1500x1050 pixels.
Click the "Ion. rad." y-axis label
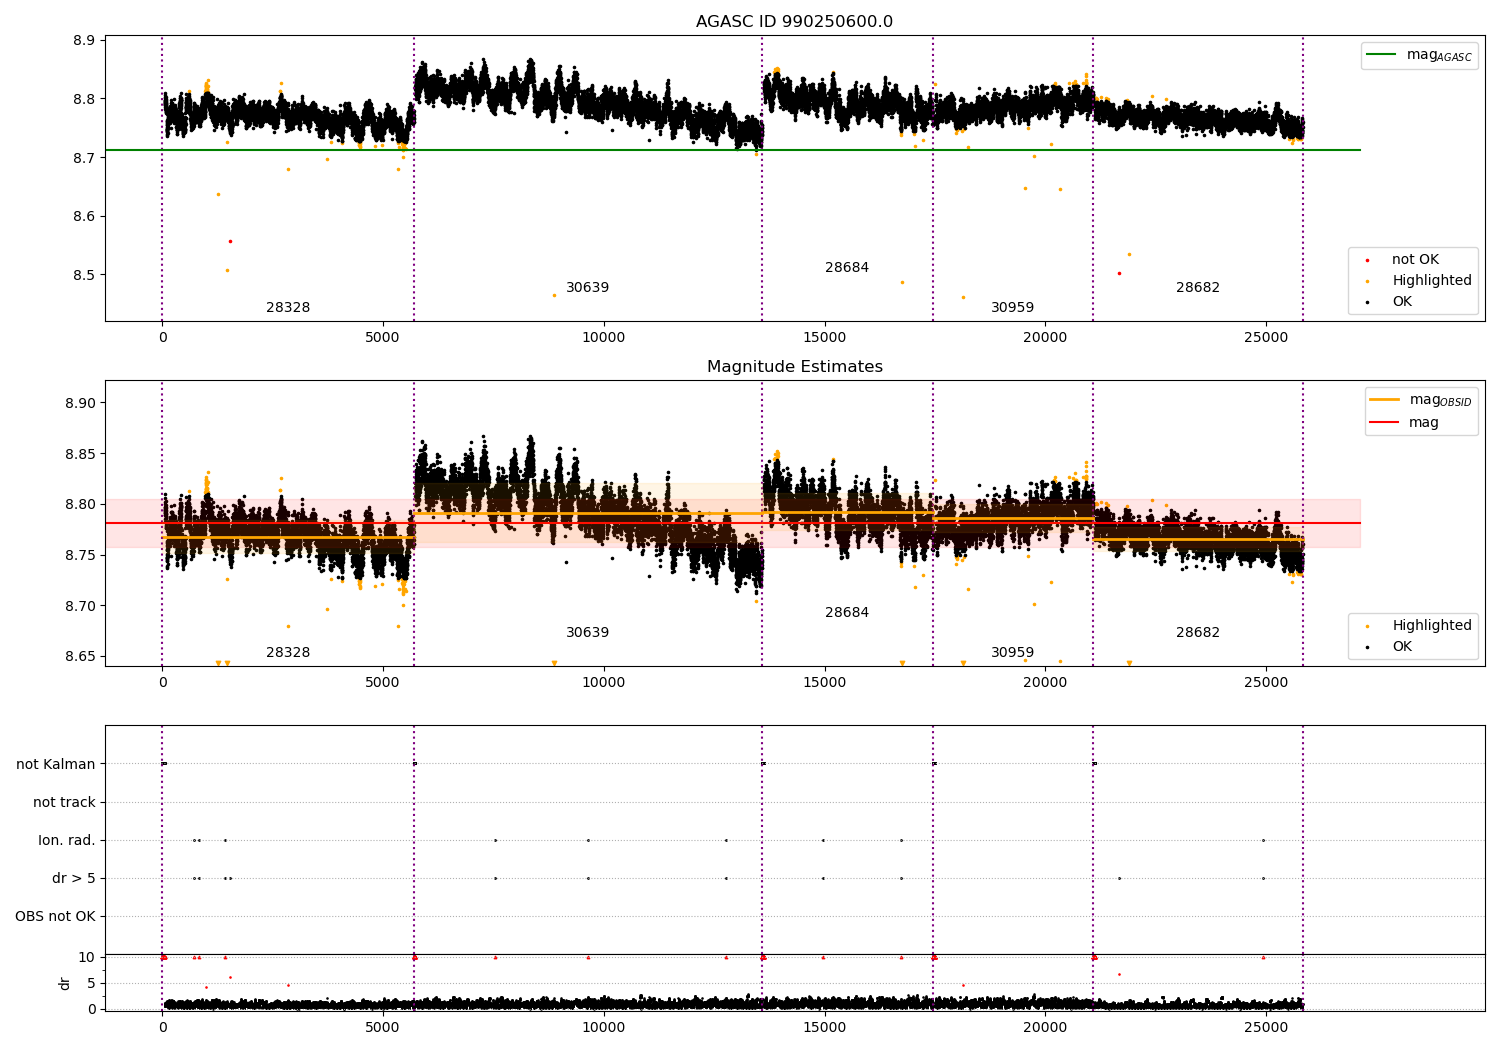(x=67, y=841)
